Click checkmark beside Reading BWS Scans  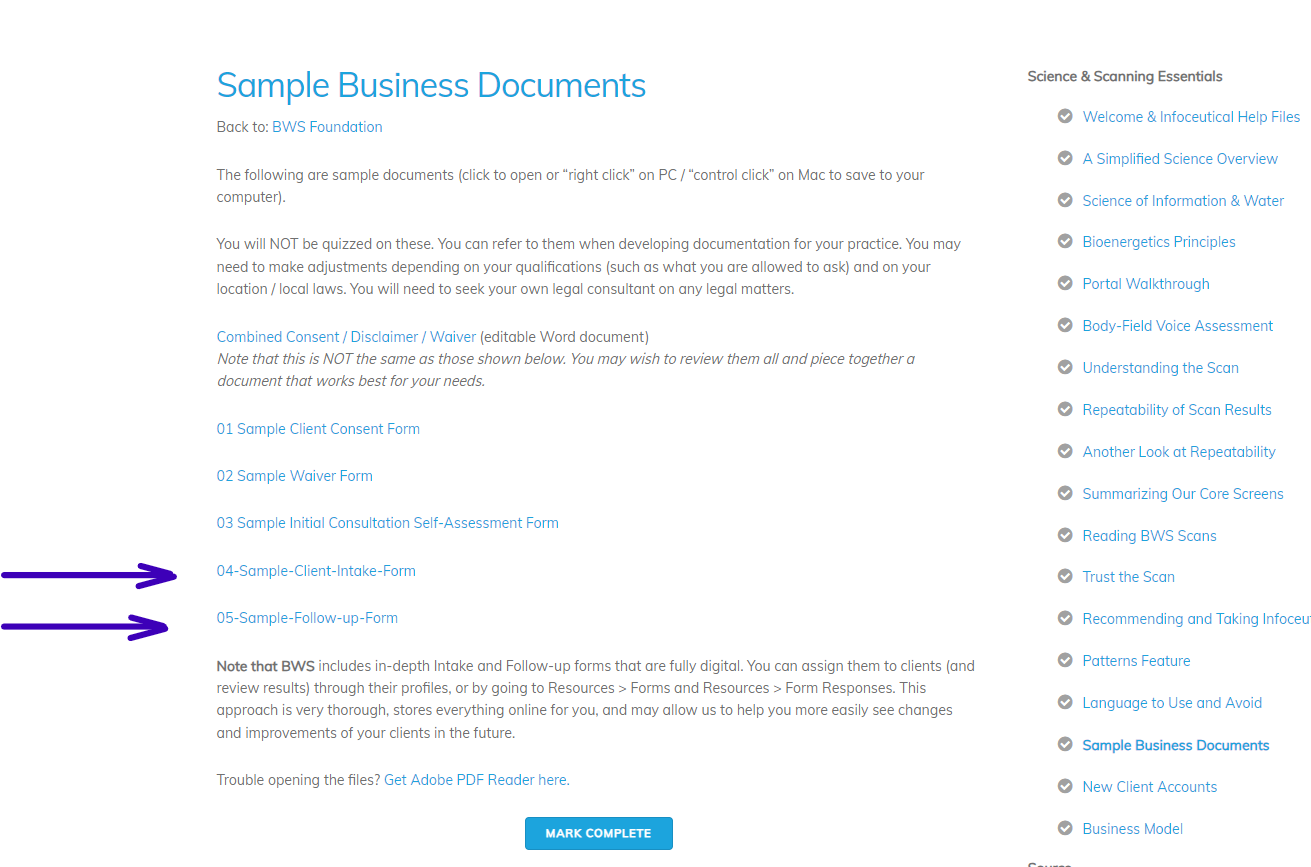pyautogui.click(x=1065, y=536)
